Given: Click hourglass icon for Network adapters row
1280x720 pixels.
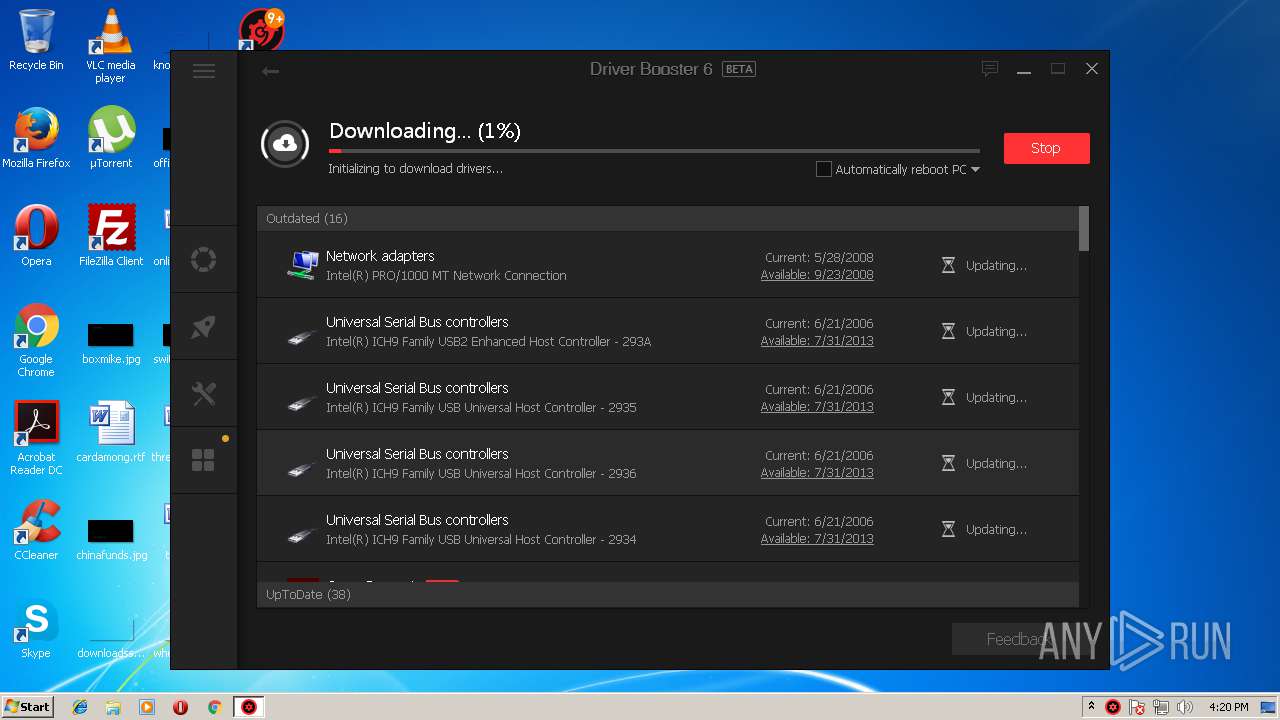Looking at the screenshot, I should pos(948,265).
